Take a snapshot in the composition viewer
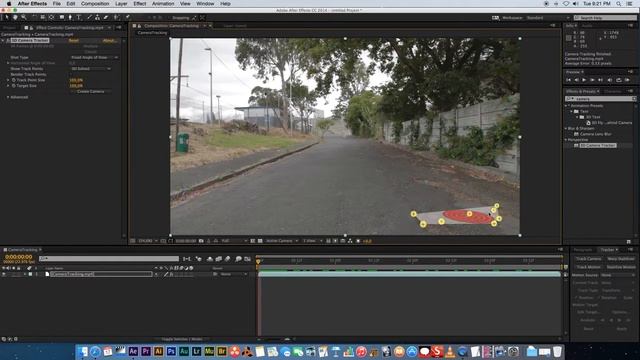This screenshot has height=360, width=640. [x=201, y=241]
